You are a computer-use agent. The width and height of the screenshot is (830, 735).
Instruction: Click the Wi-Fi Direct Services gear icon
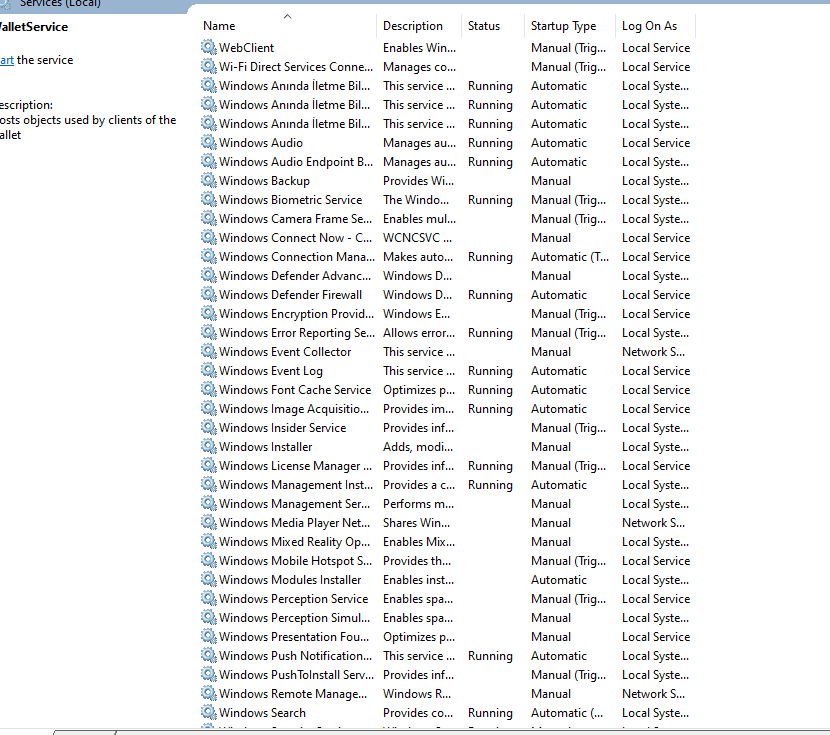click(209, 67)
